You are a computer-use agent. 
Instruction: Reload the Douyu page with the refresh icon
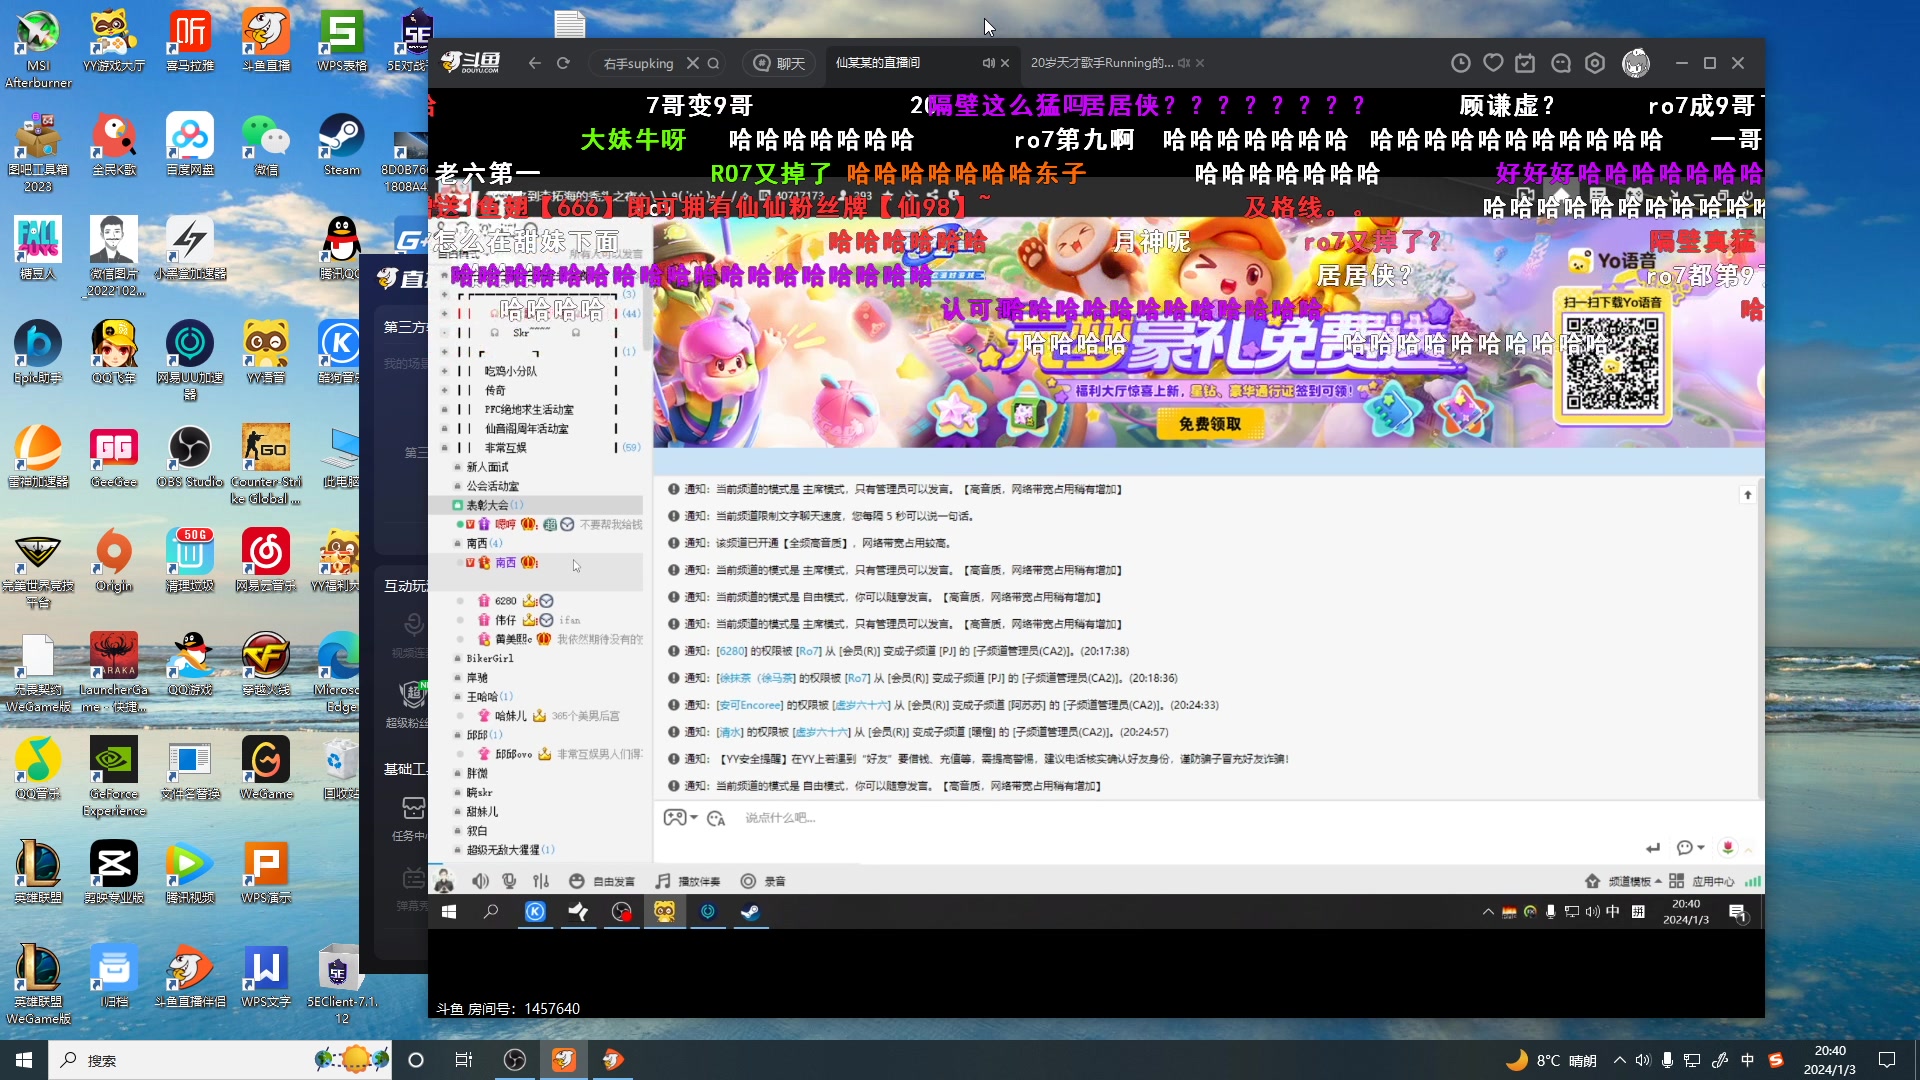[563, 63]
